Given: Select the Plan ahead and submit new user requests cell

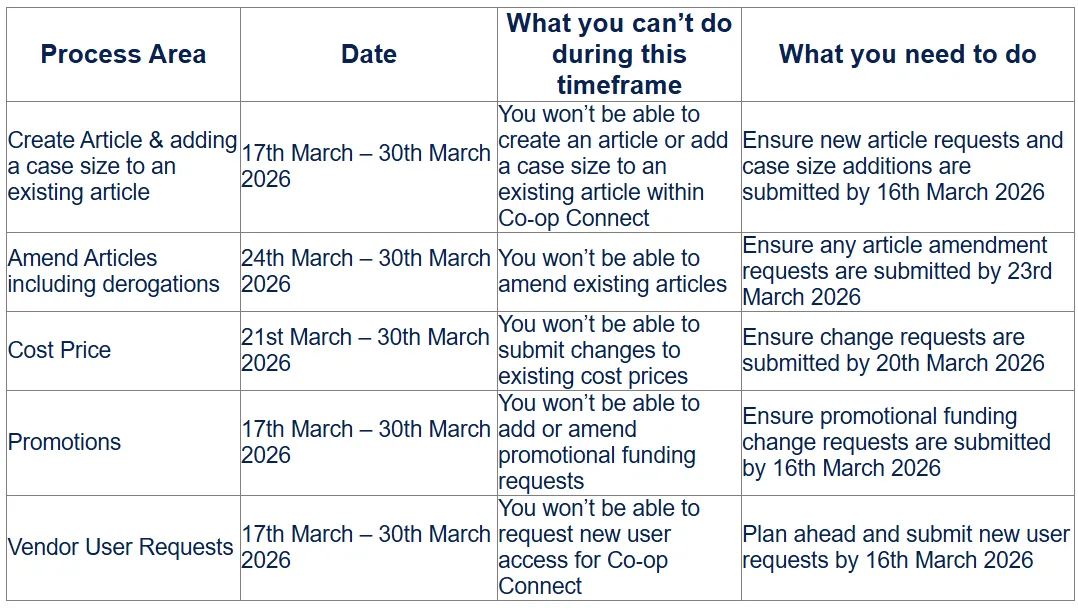Looking at the screenshot, I should [x=908, y=548].
